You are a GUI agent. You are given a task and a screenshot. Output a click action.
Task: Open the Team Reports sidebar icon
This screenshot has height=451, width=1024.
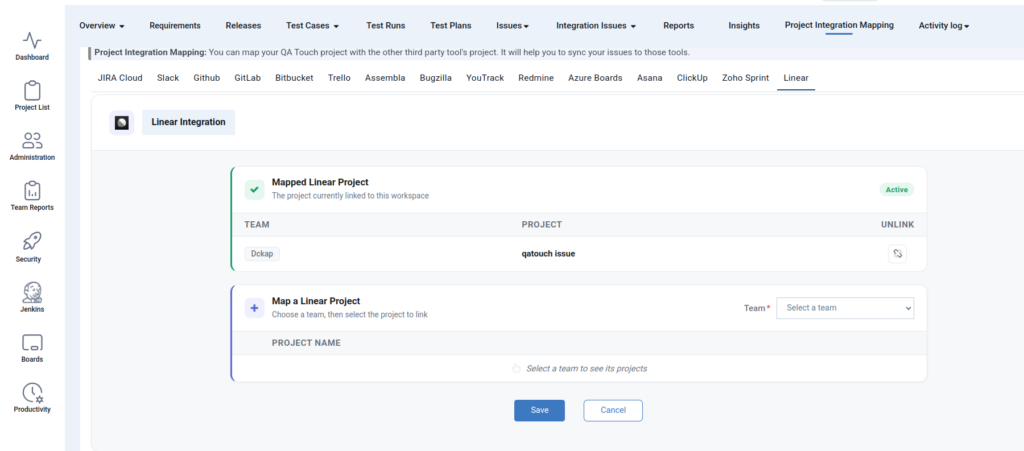[32, 191]
